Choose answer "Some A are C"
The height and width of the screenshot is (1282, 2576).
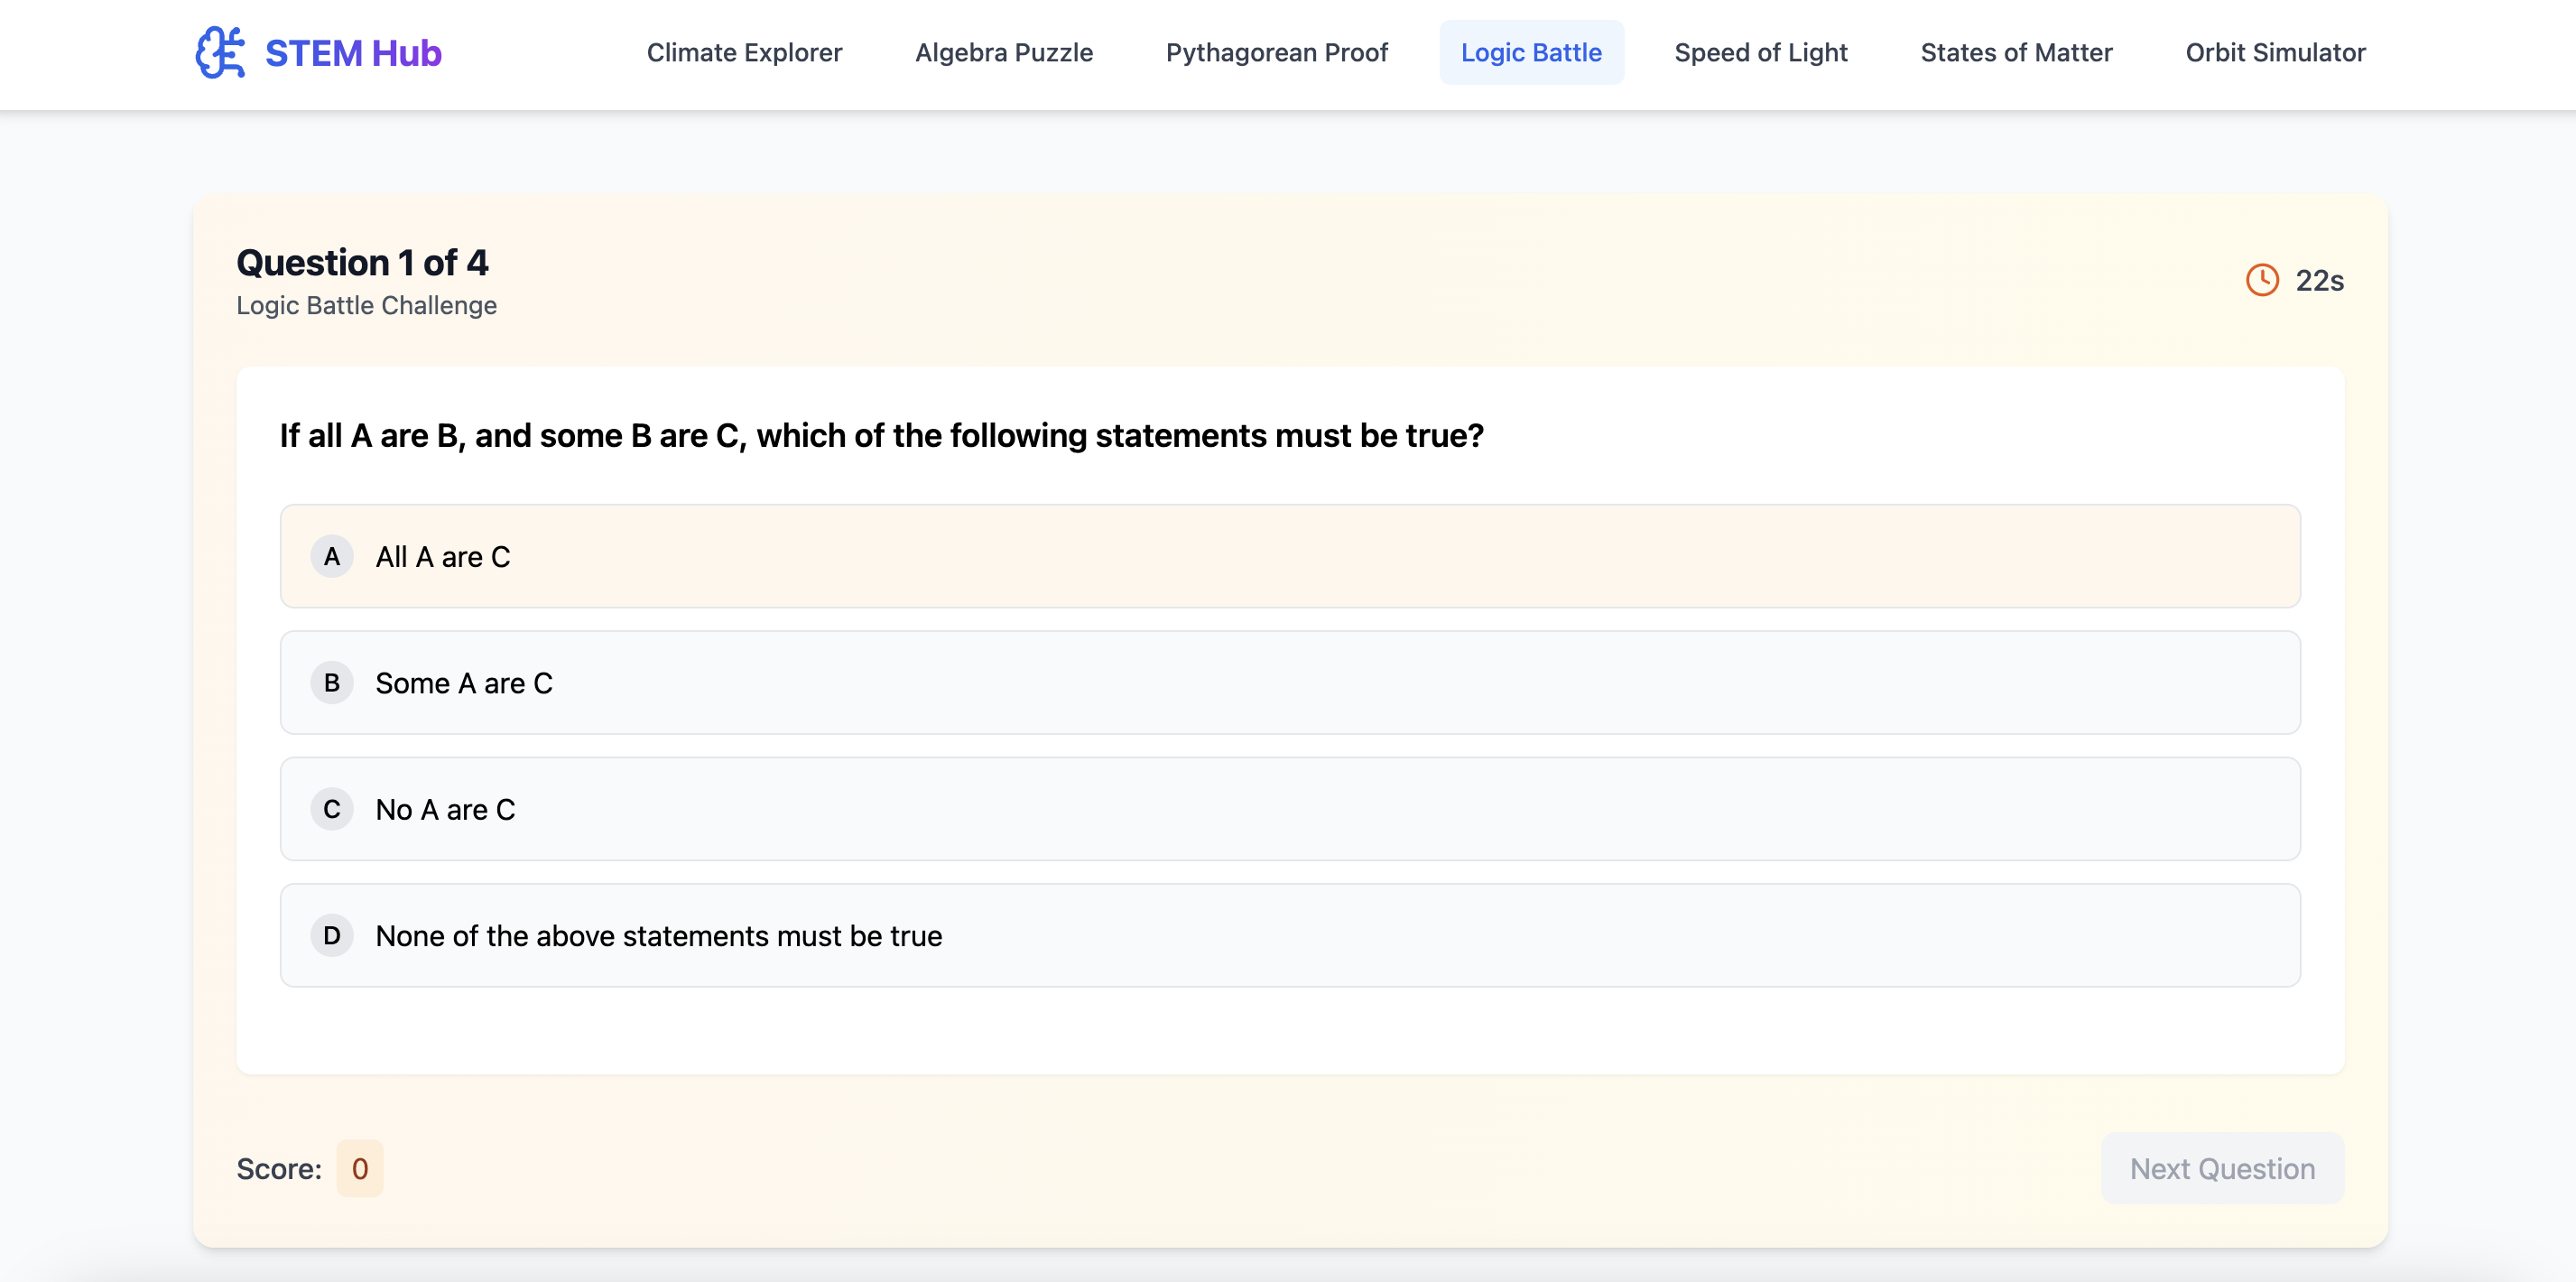tap(1290, 683)
